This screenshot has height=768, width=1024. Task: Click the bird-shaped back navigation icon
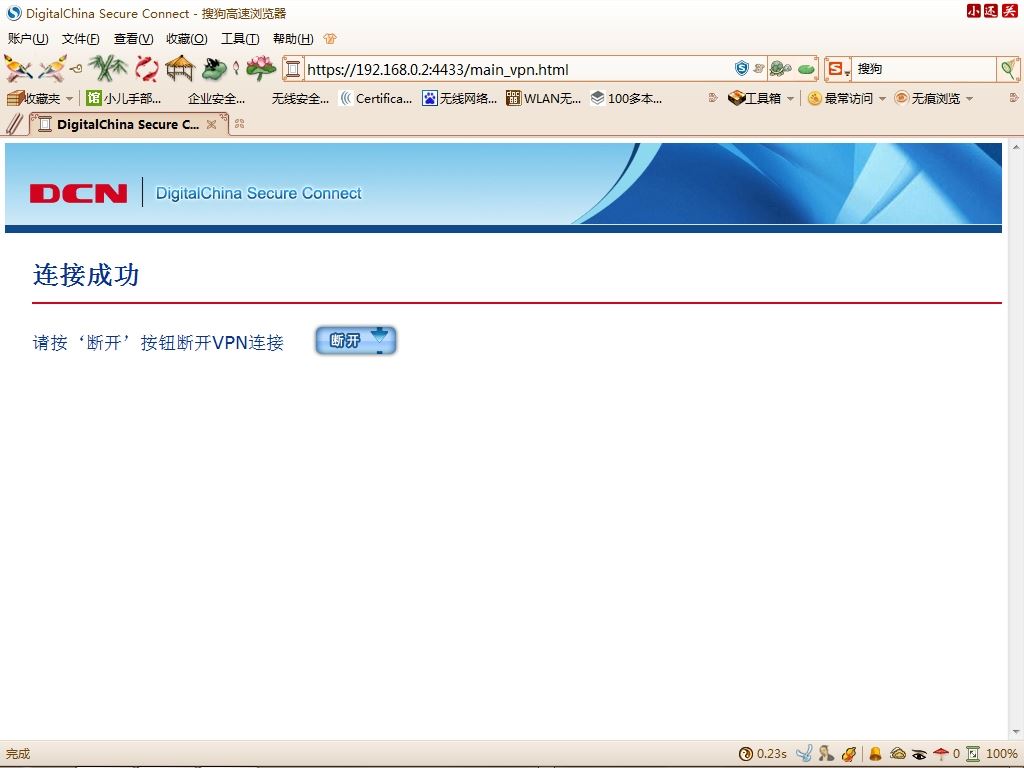pos(18,68)
